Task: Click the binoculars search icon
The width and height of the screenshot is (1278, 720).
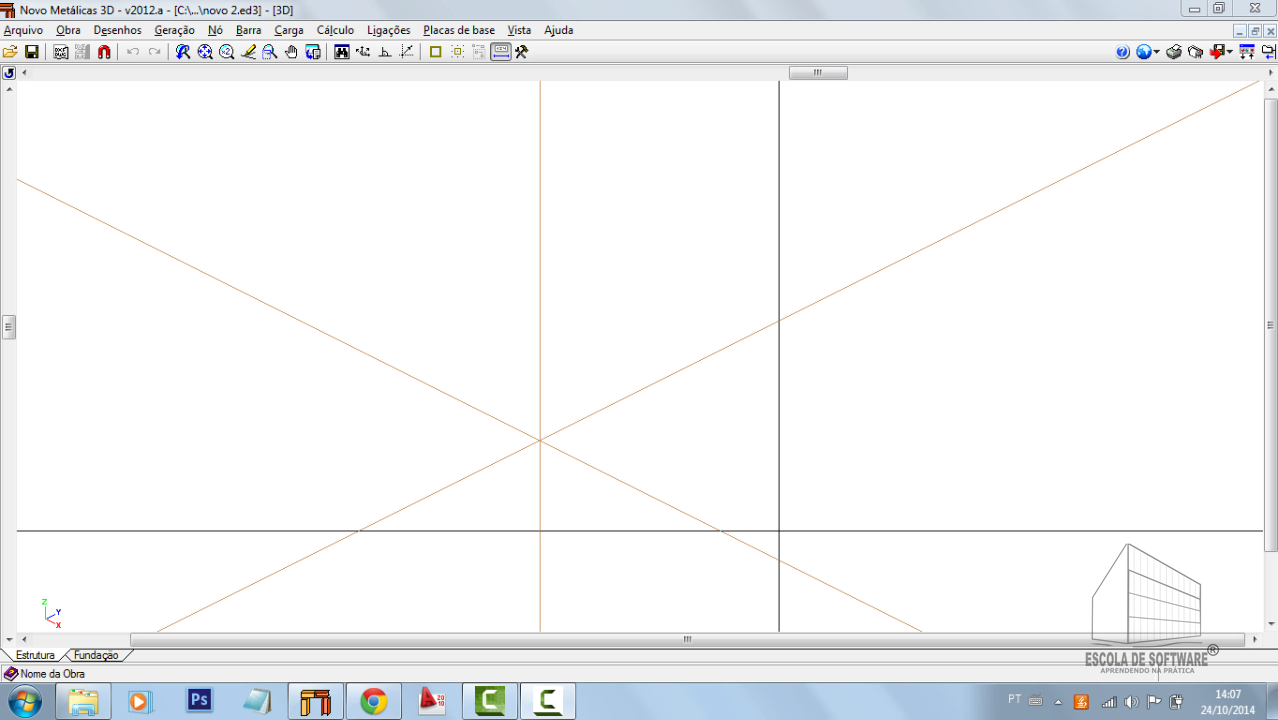Action: point(342,52)
